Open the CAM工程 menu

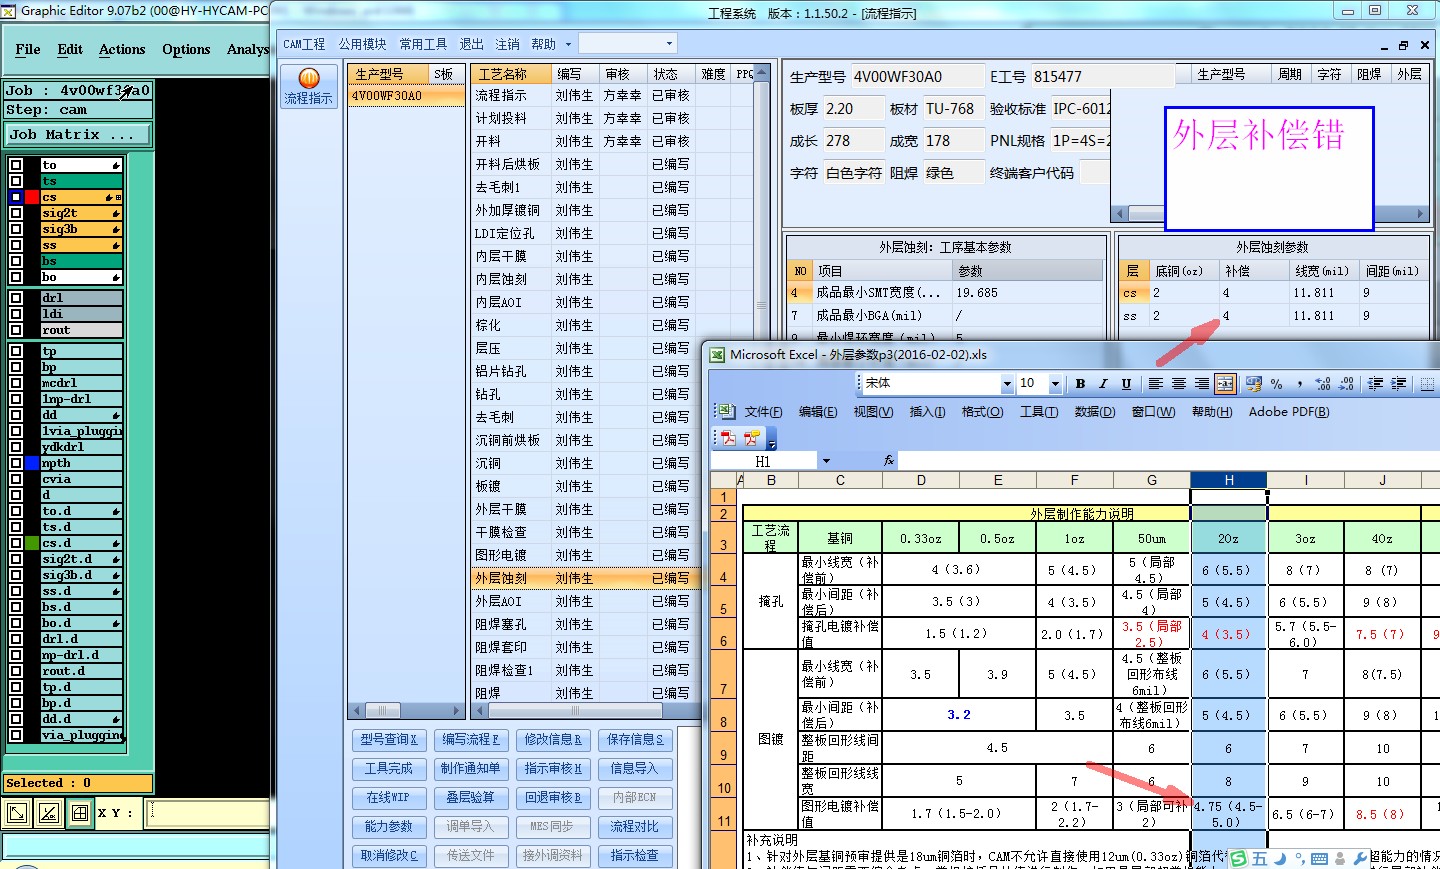(304, 44)
